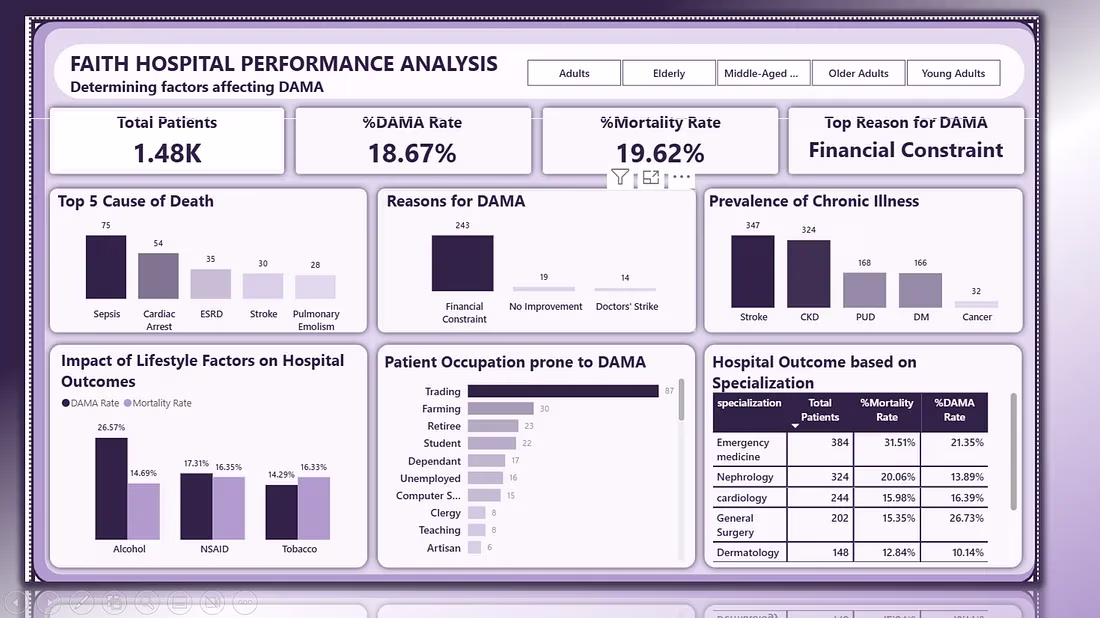1100x618 pixels.
Task: Select the Farming bar in occupation chart
Action: 501,408
